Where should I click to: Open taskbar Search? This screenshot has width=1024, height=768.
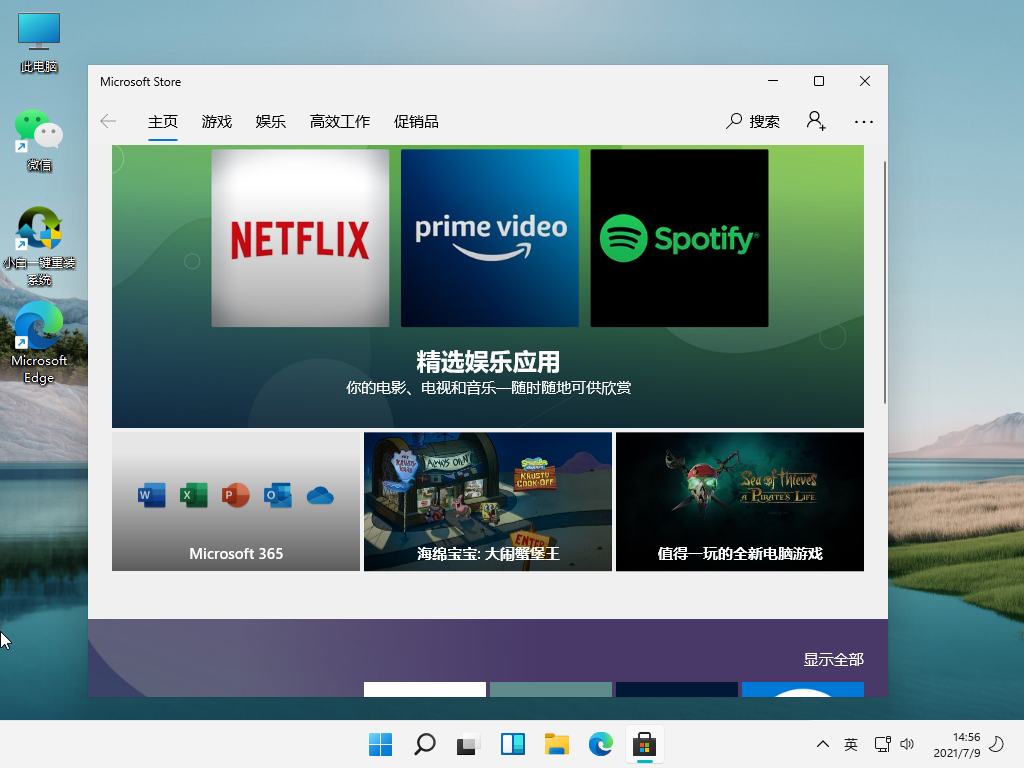pyautogui.click(x=424, y=744)
